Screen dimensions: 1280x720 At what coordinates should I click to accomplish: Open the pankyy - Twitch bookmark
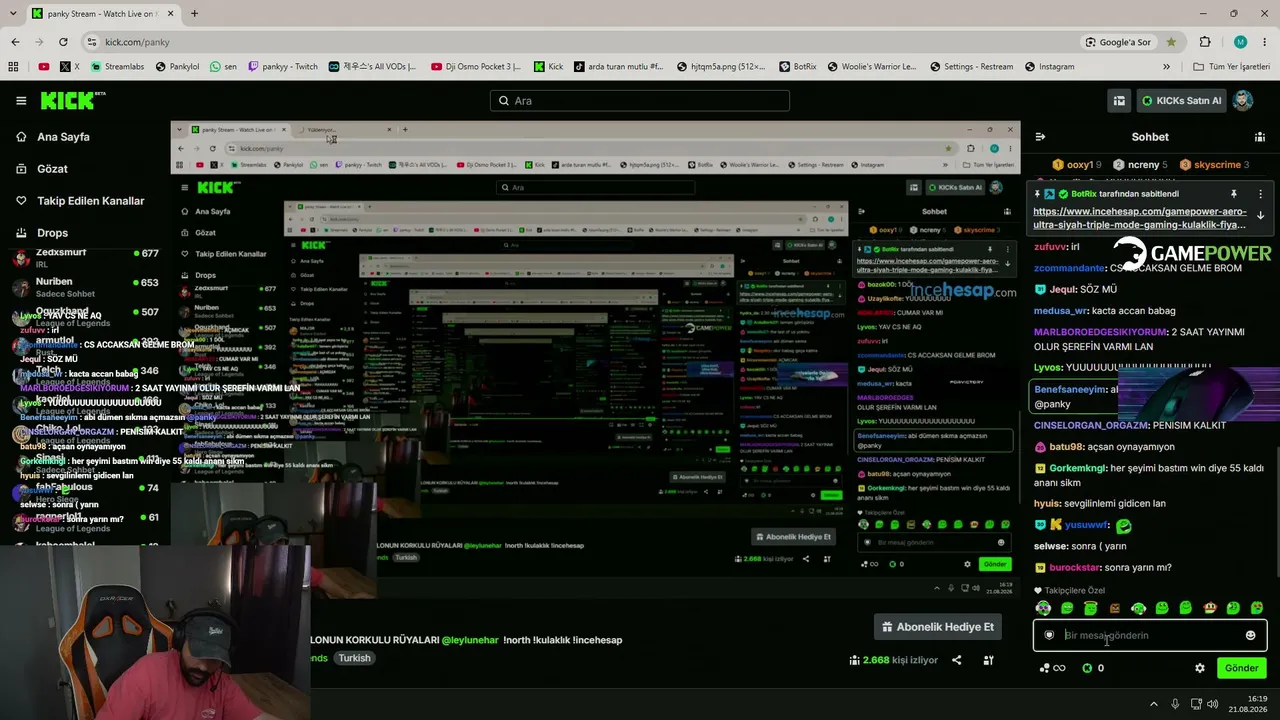click(282, 67)
